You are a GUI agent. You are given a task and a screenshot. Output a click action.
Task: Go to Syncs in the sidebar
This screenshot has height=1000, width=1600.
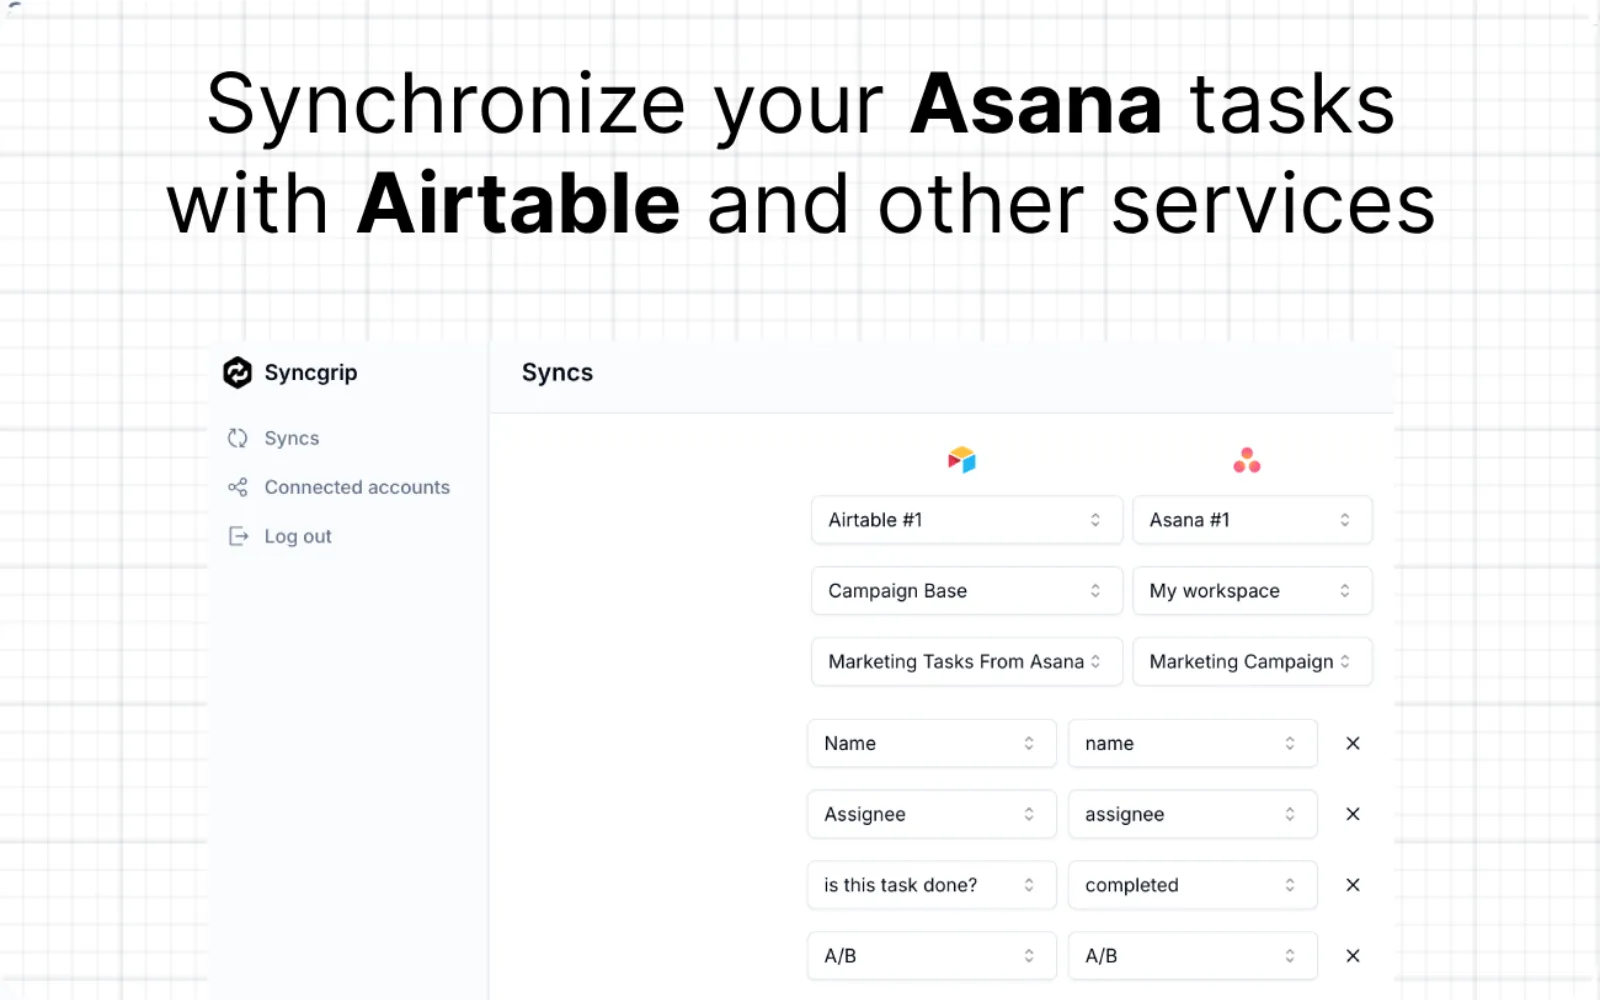click(291, 438)
